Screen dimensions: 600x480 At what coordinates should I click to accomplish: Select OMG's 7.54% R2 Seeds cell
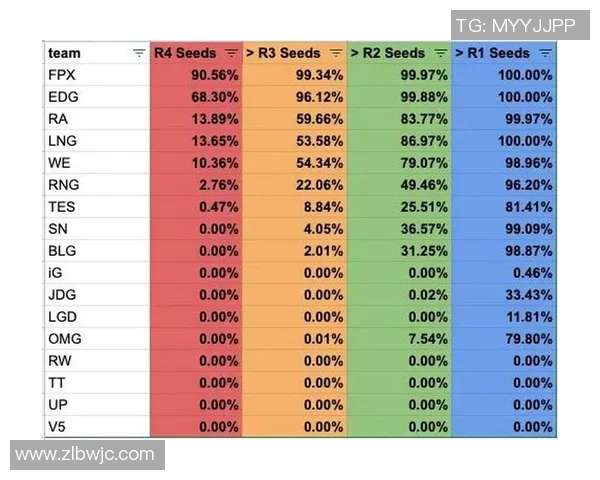pyautogui.click(x=400, y=338)
